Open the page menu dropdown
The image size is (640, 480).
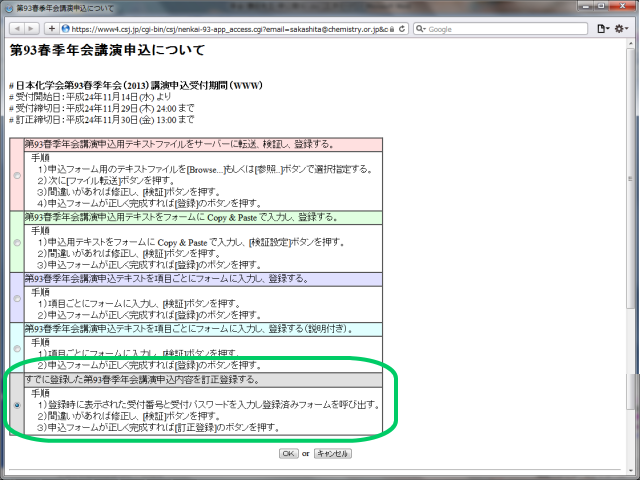coord(603,29)
